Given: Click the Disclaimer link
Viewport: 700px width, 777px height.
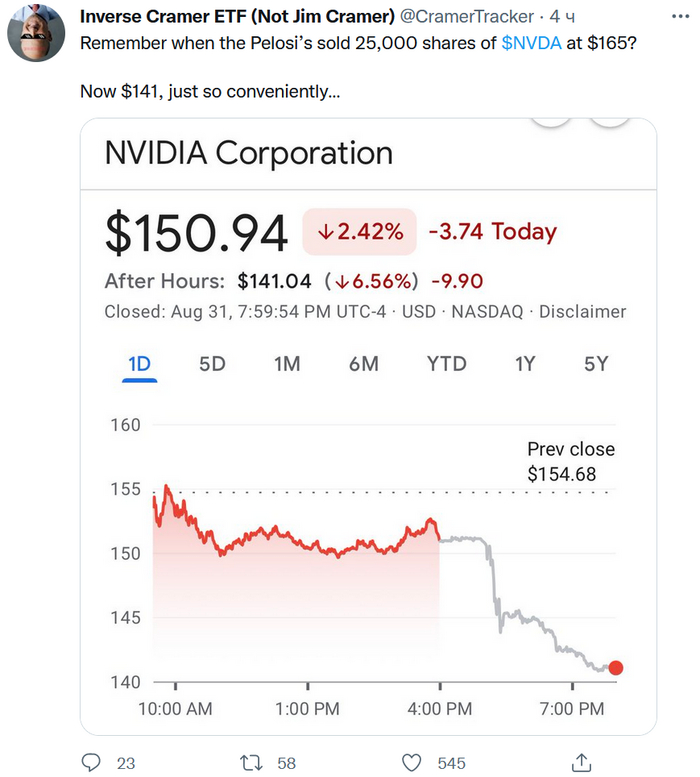Looking at the screenshot, I should click(582, 311).
